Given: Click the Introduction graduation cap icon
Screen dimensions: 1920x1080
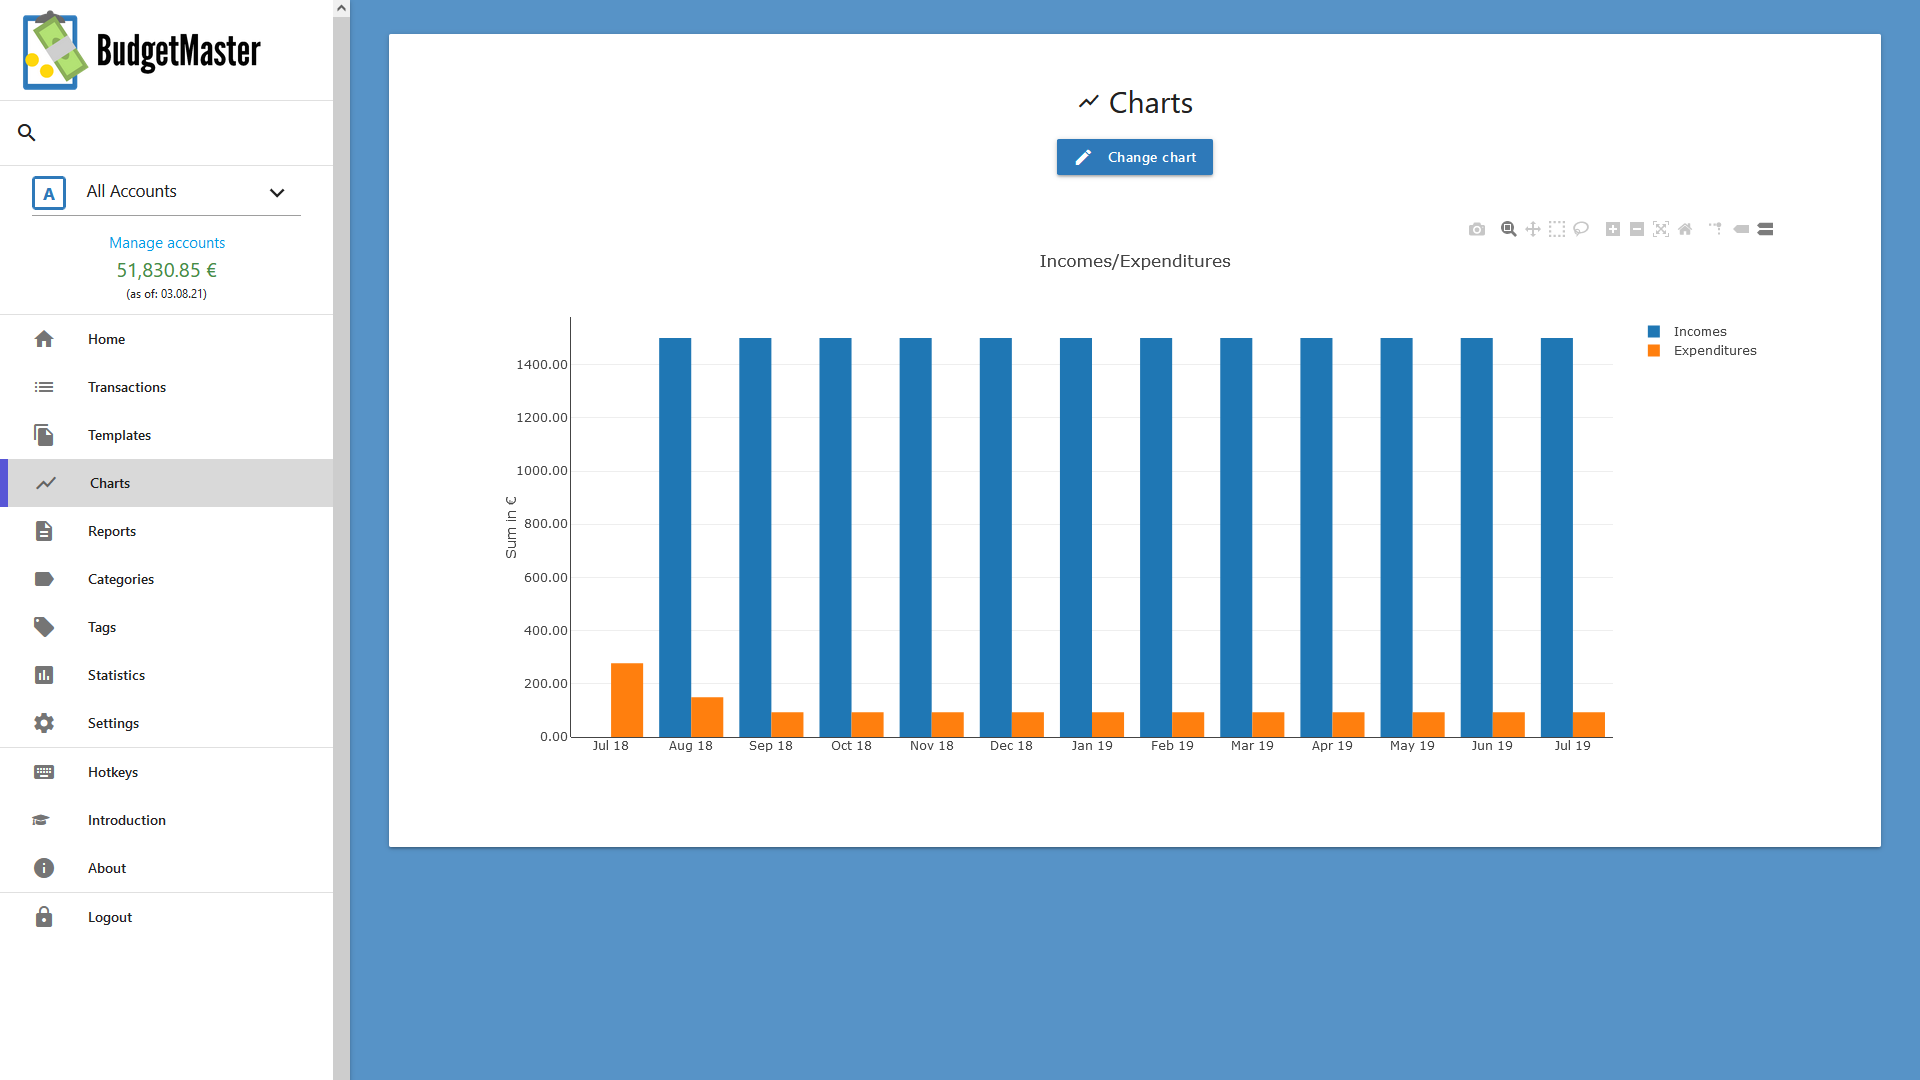Looking at the screenshot, I should 41,820.
